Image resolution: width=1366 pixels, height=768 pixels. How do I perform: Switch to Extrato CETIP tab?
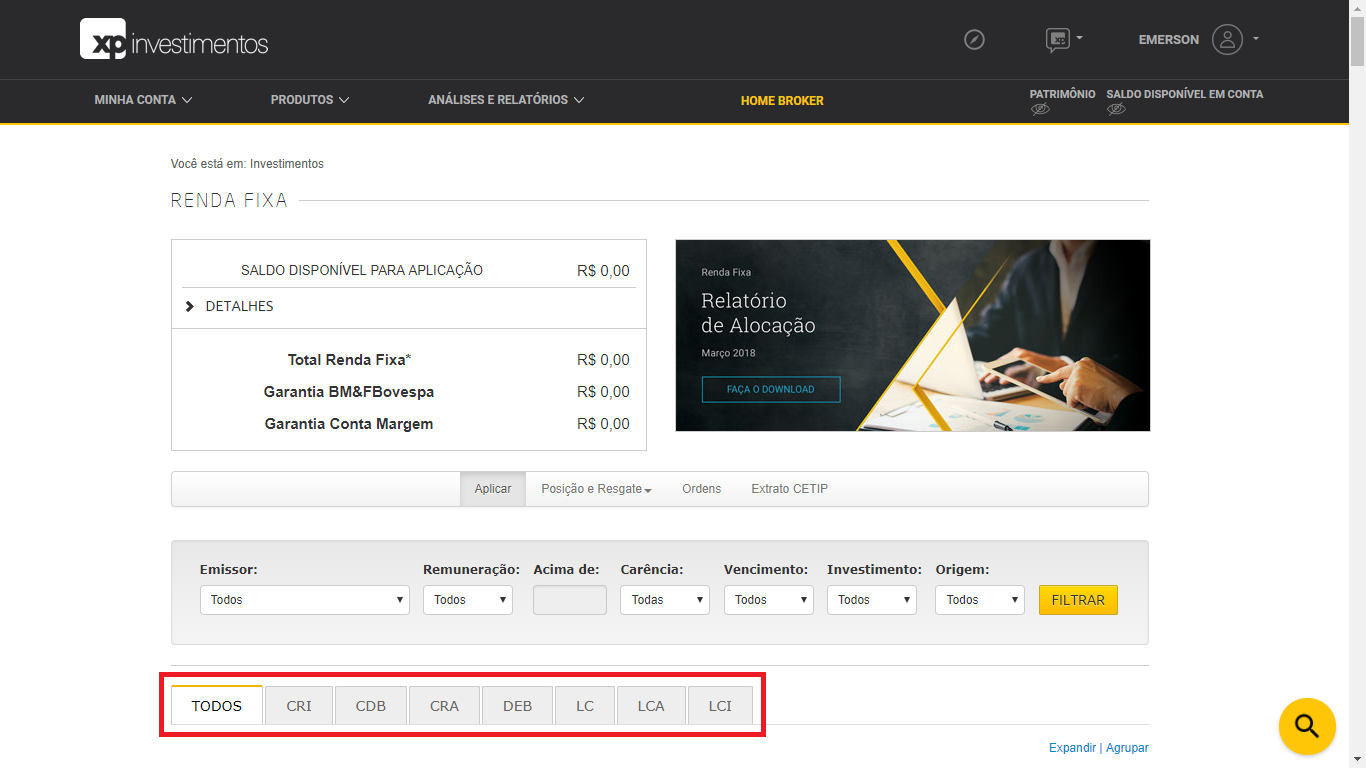790,489
